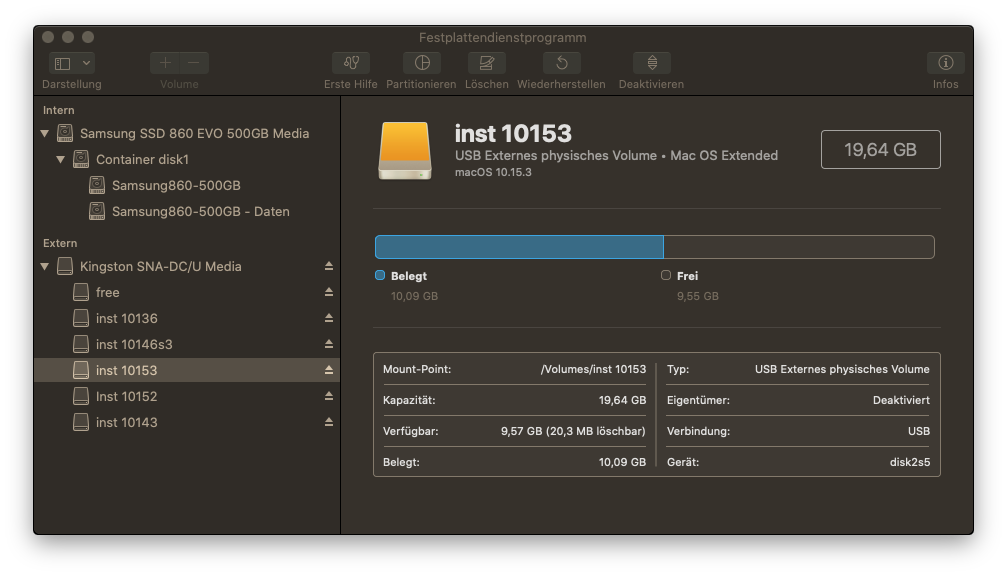Click the Samsung860-500GB - Daten drive icon
The width and height of the screenshot is (1007, 576).
(x=97, y=211)
